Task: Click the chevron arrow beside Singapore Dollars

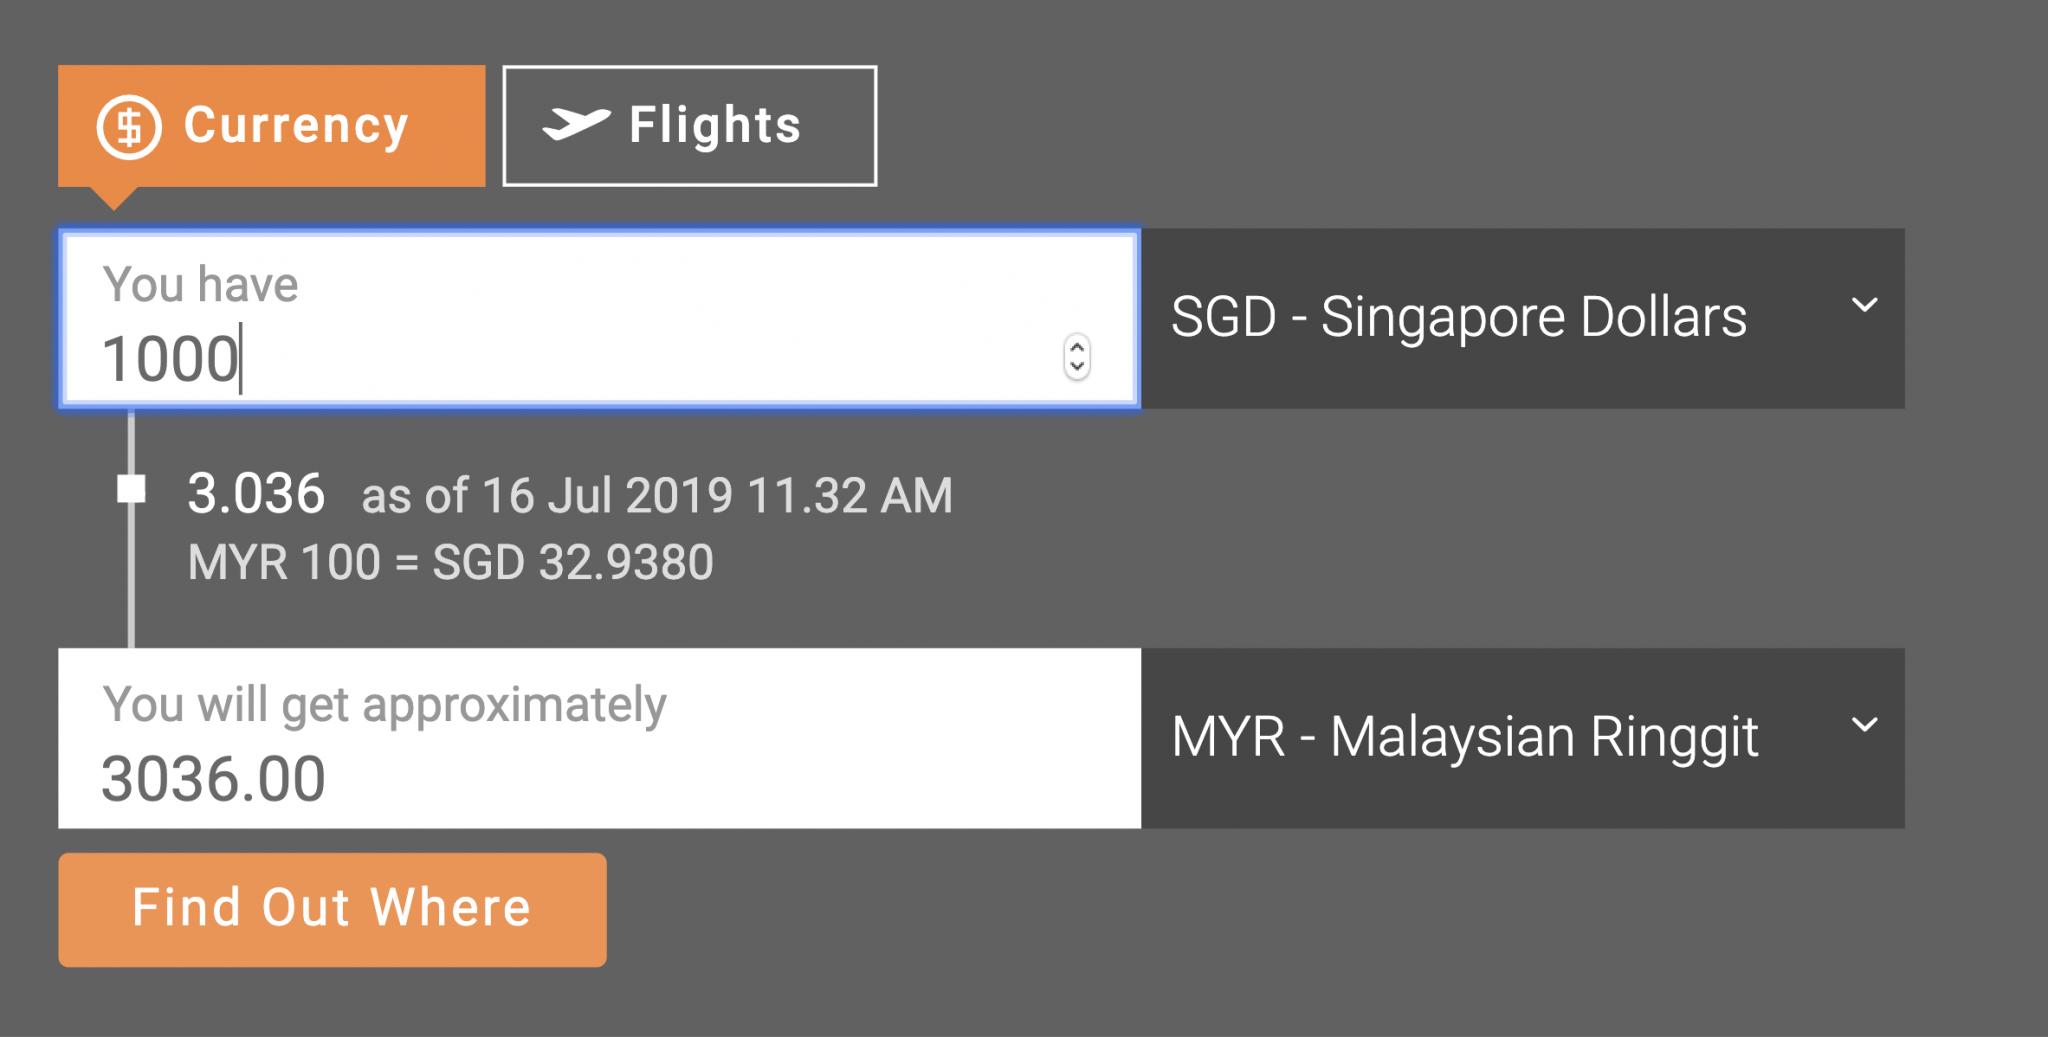Action: coord(1864,305)
